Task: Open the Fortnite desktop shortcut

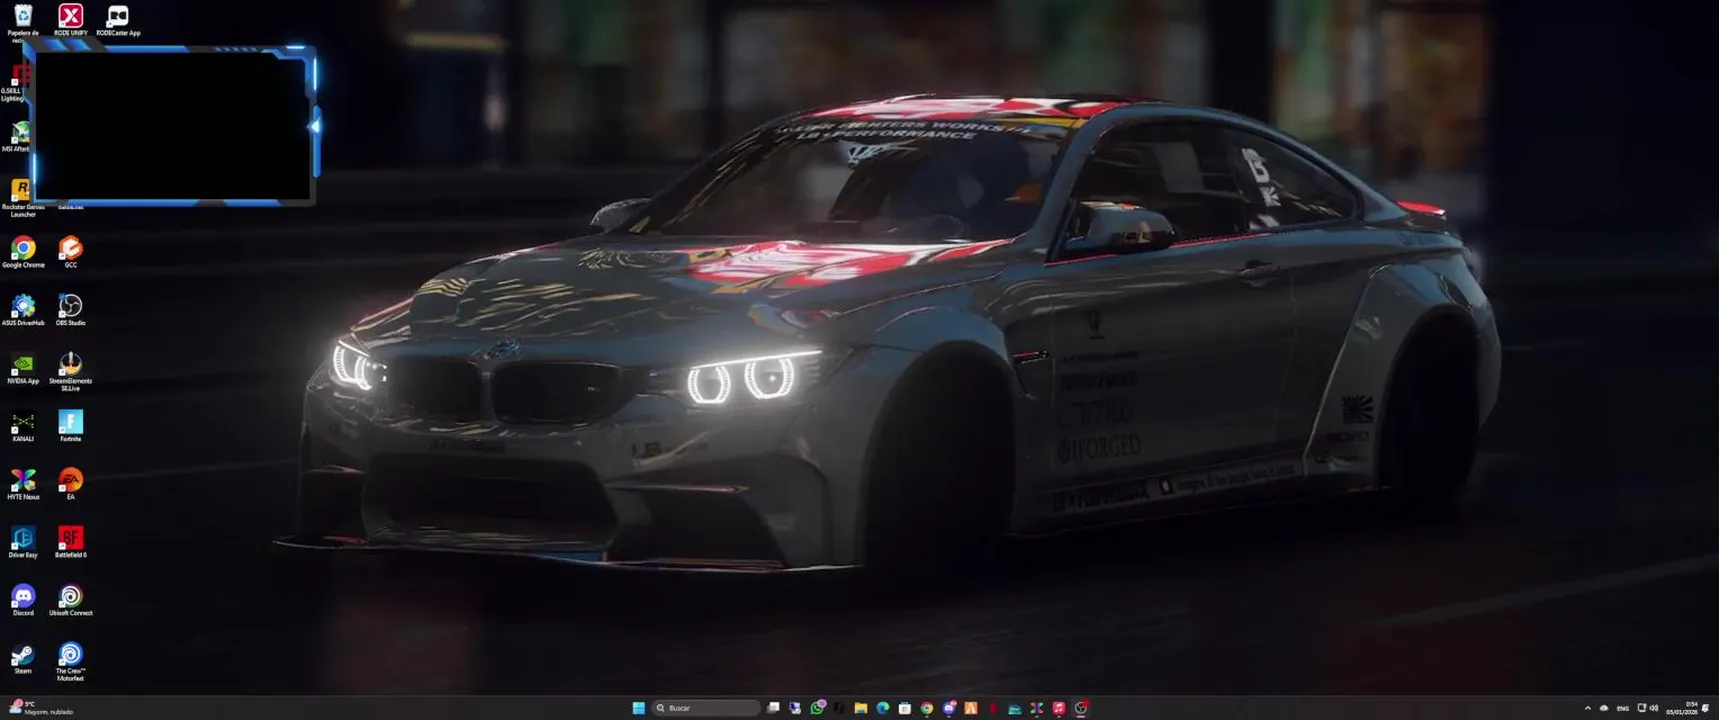Action: [70, 426]
